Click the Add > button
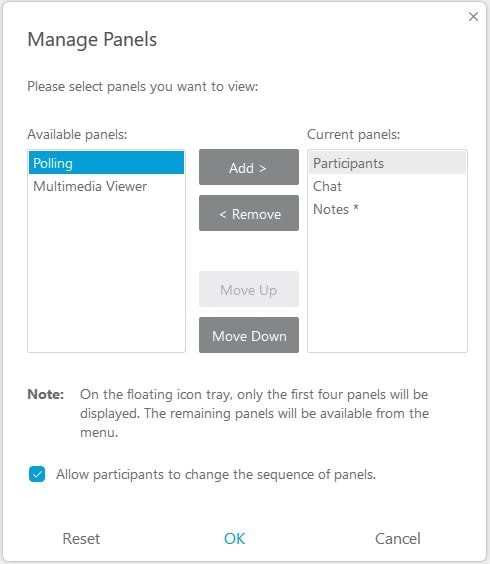This screenshot has height=564, width=490. 249,167
